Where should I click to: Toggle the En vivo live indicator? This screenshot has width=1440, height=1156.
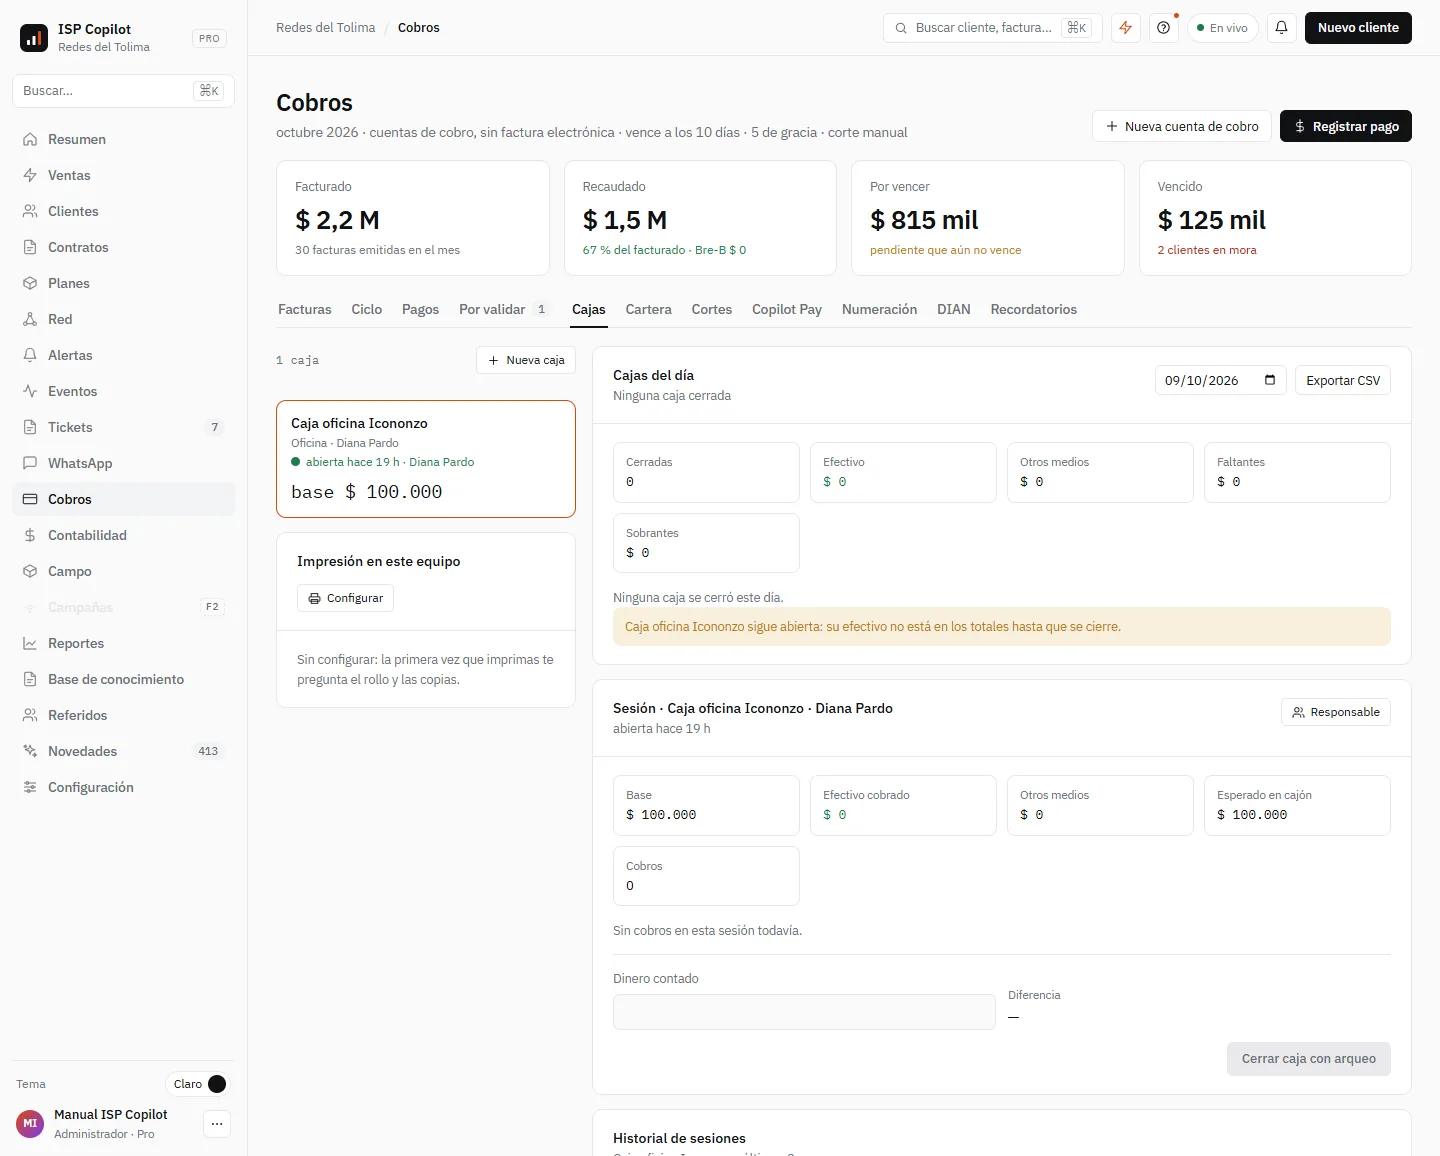[1223, 28]
